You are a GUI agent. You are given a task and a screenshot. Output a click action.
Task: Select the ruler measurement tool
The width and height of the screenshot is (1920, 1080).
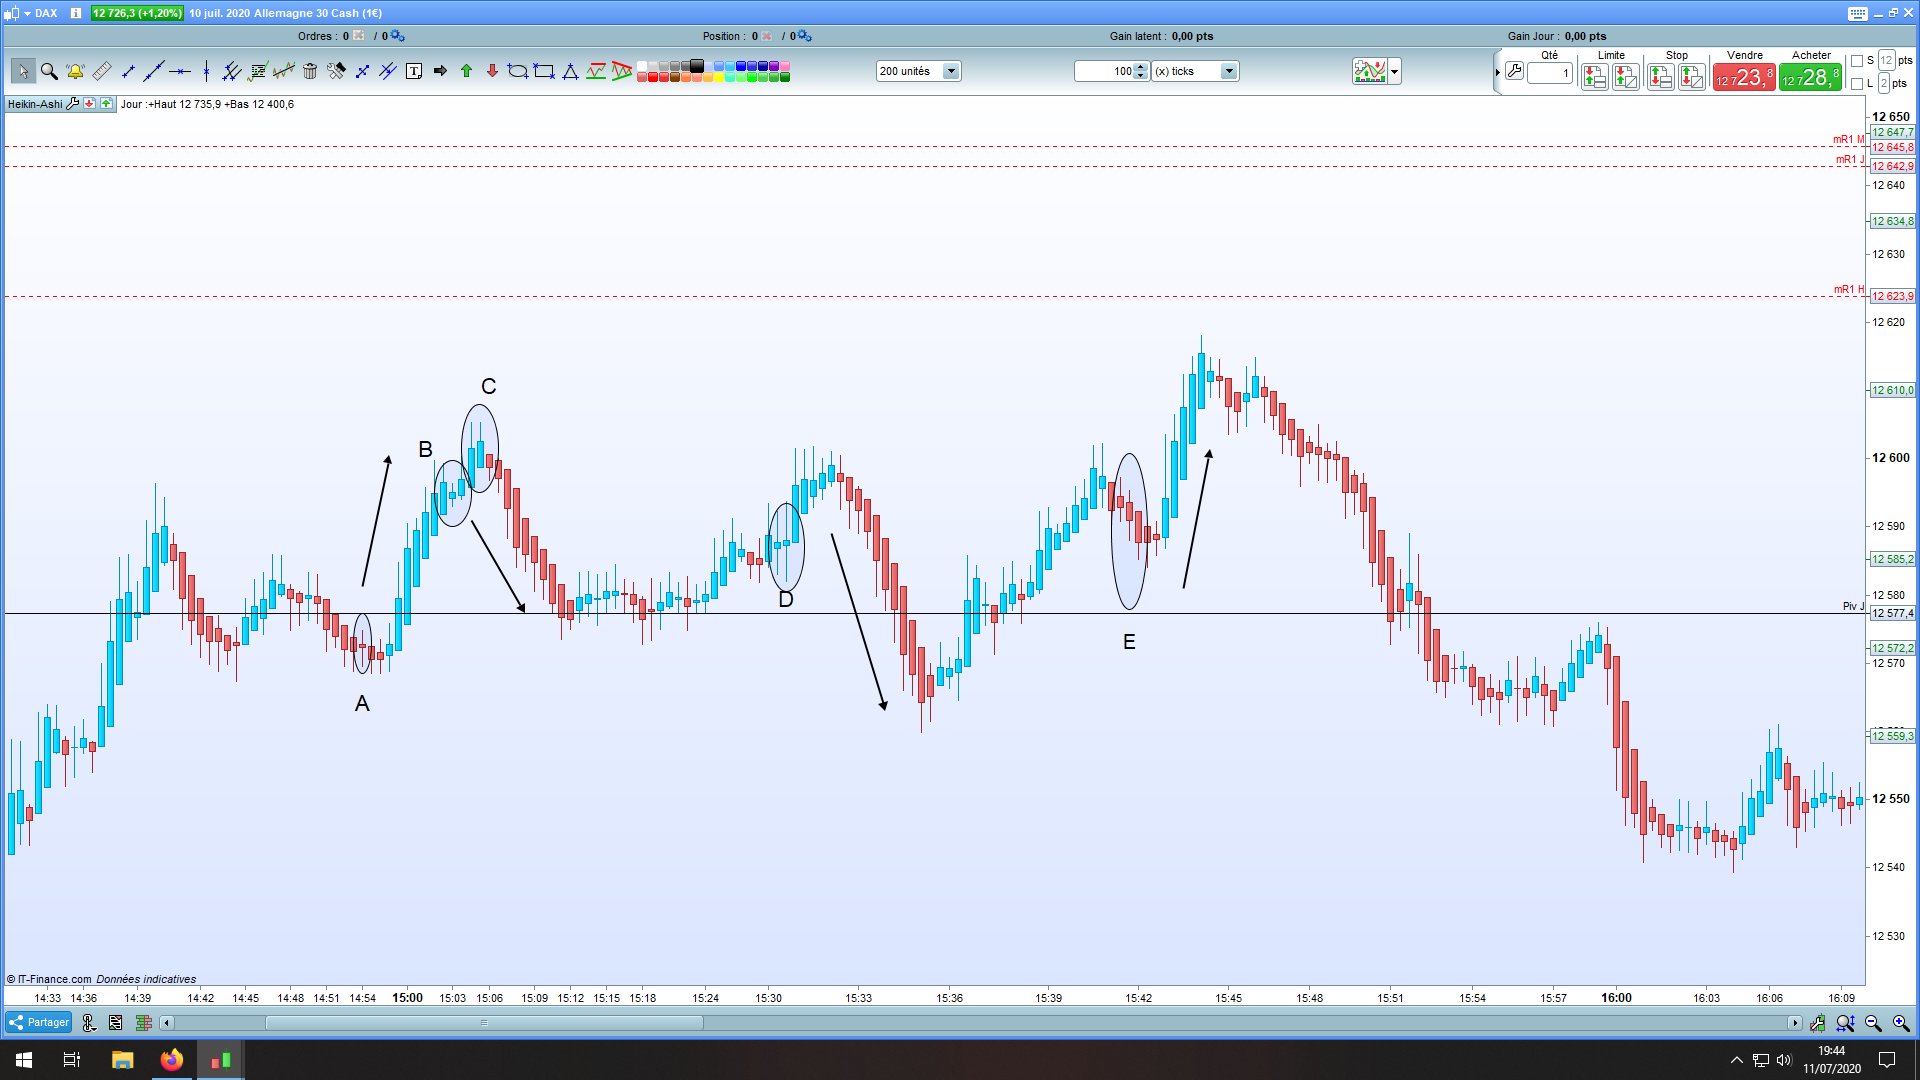click(102, 71)
